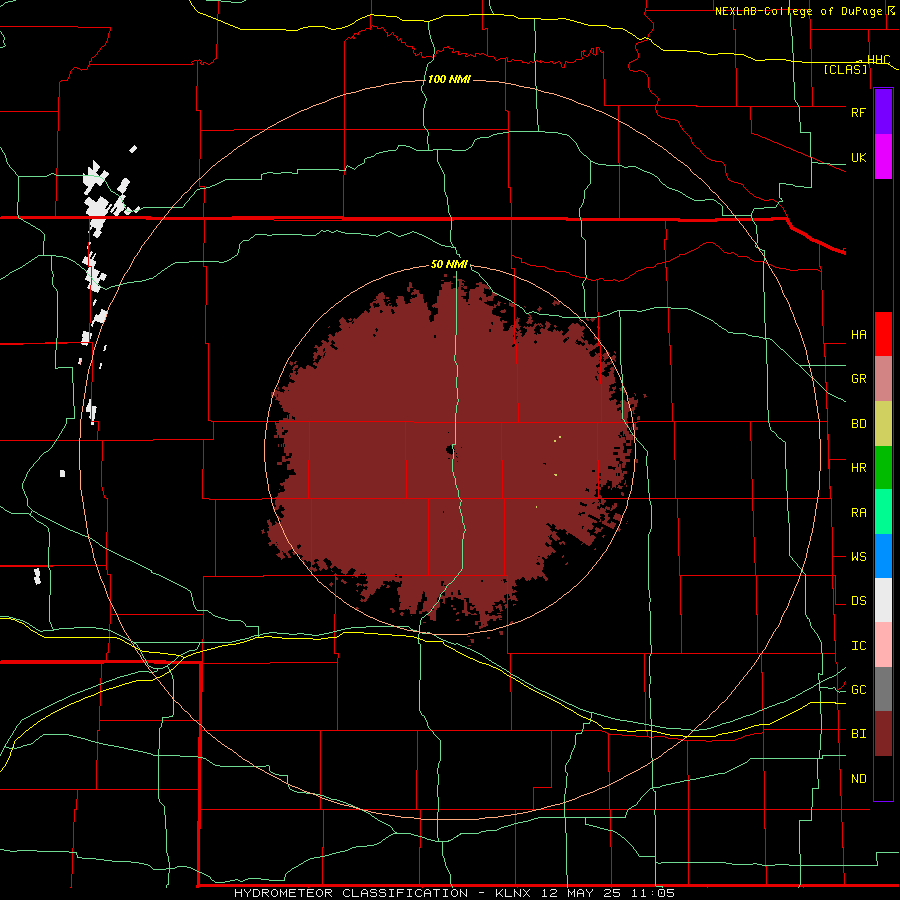Click the HA red legend swatch
This screenshot has height=900, width=900.
(883, 334)
